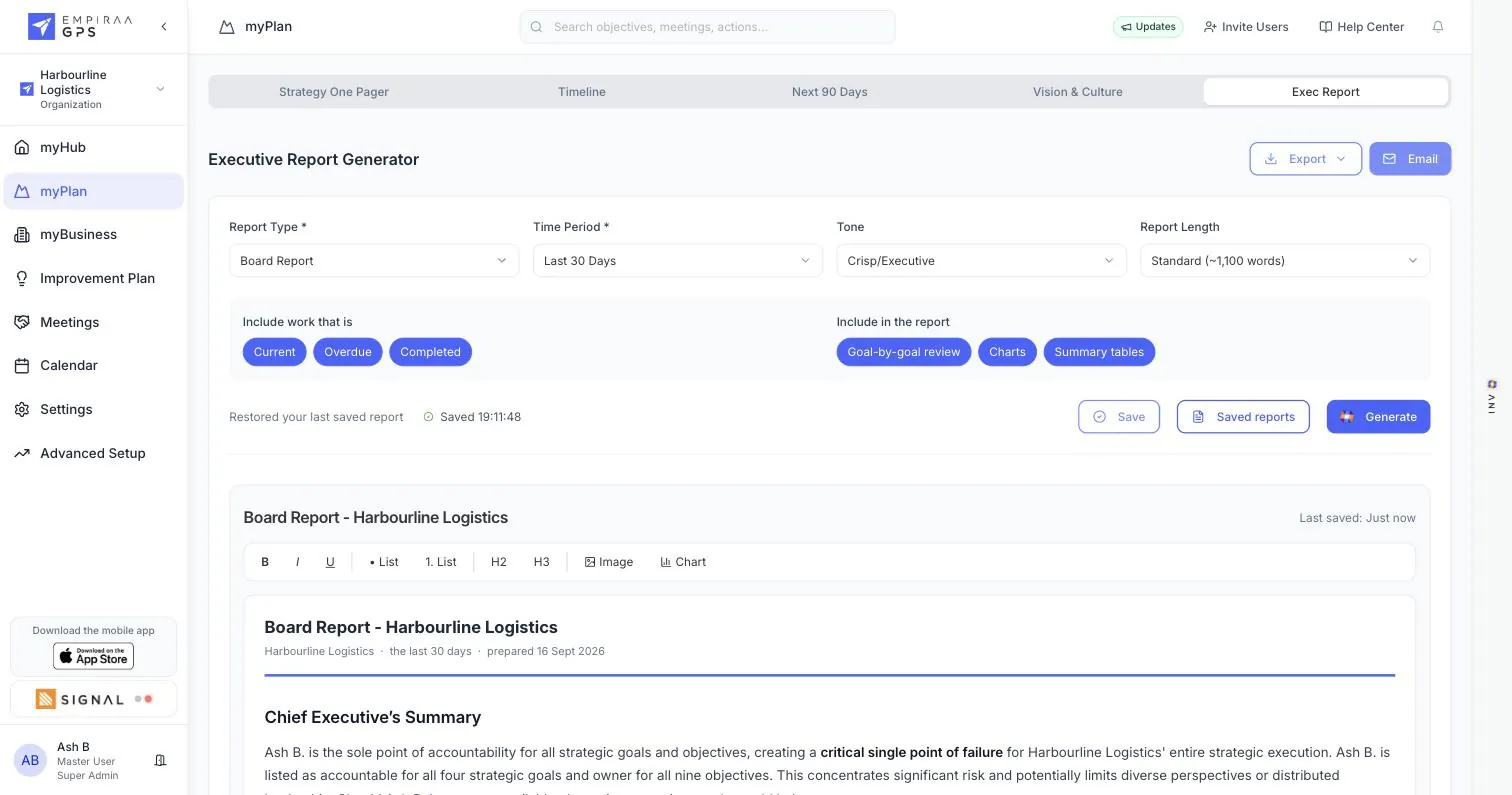Switch to the Next 90 Days tab
Screen dimensions: 1512x795
[x=830, y=92]
